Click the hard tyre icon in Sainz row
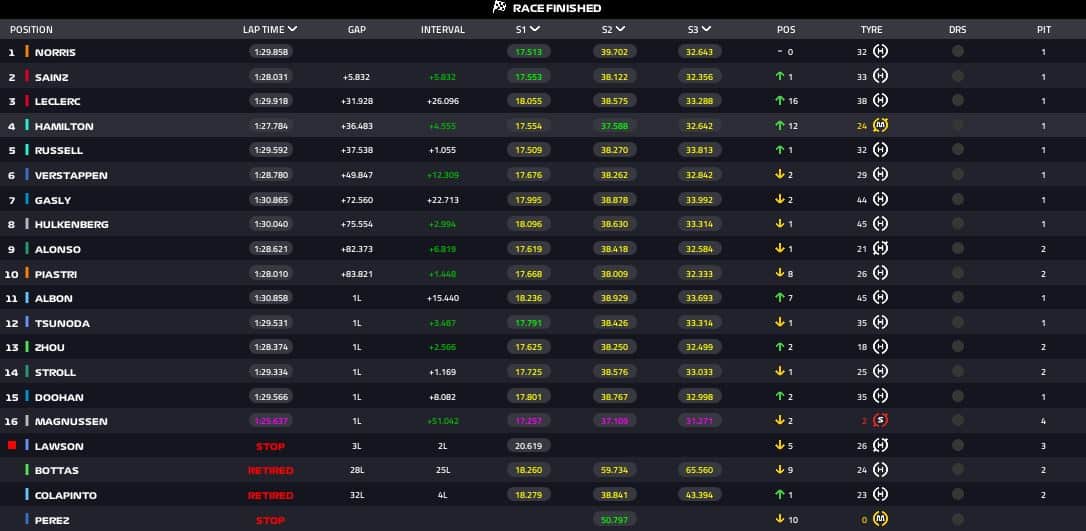 [880, 76]
